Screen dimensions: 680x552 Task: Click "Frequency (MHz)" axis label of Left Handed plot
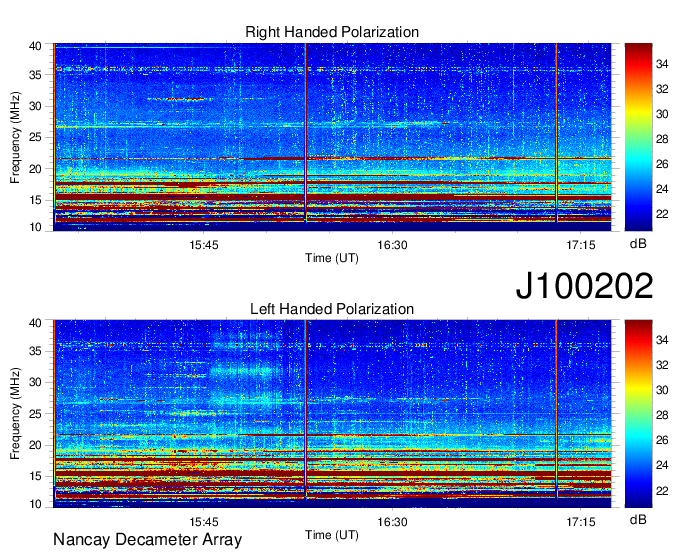(x=16, y=414)
